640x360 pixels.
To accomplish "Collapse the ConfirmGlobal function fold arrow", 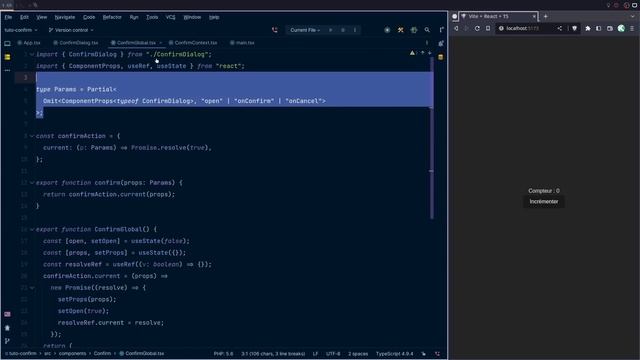I will [32, 229].
